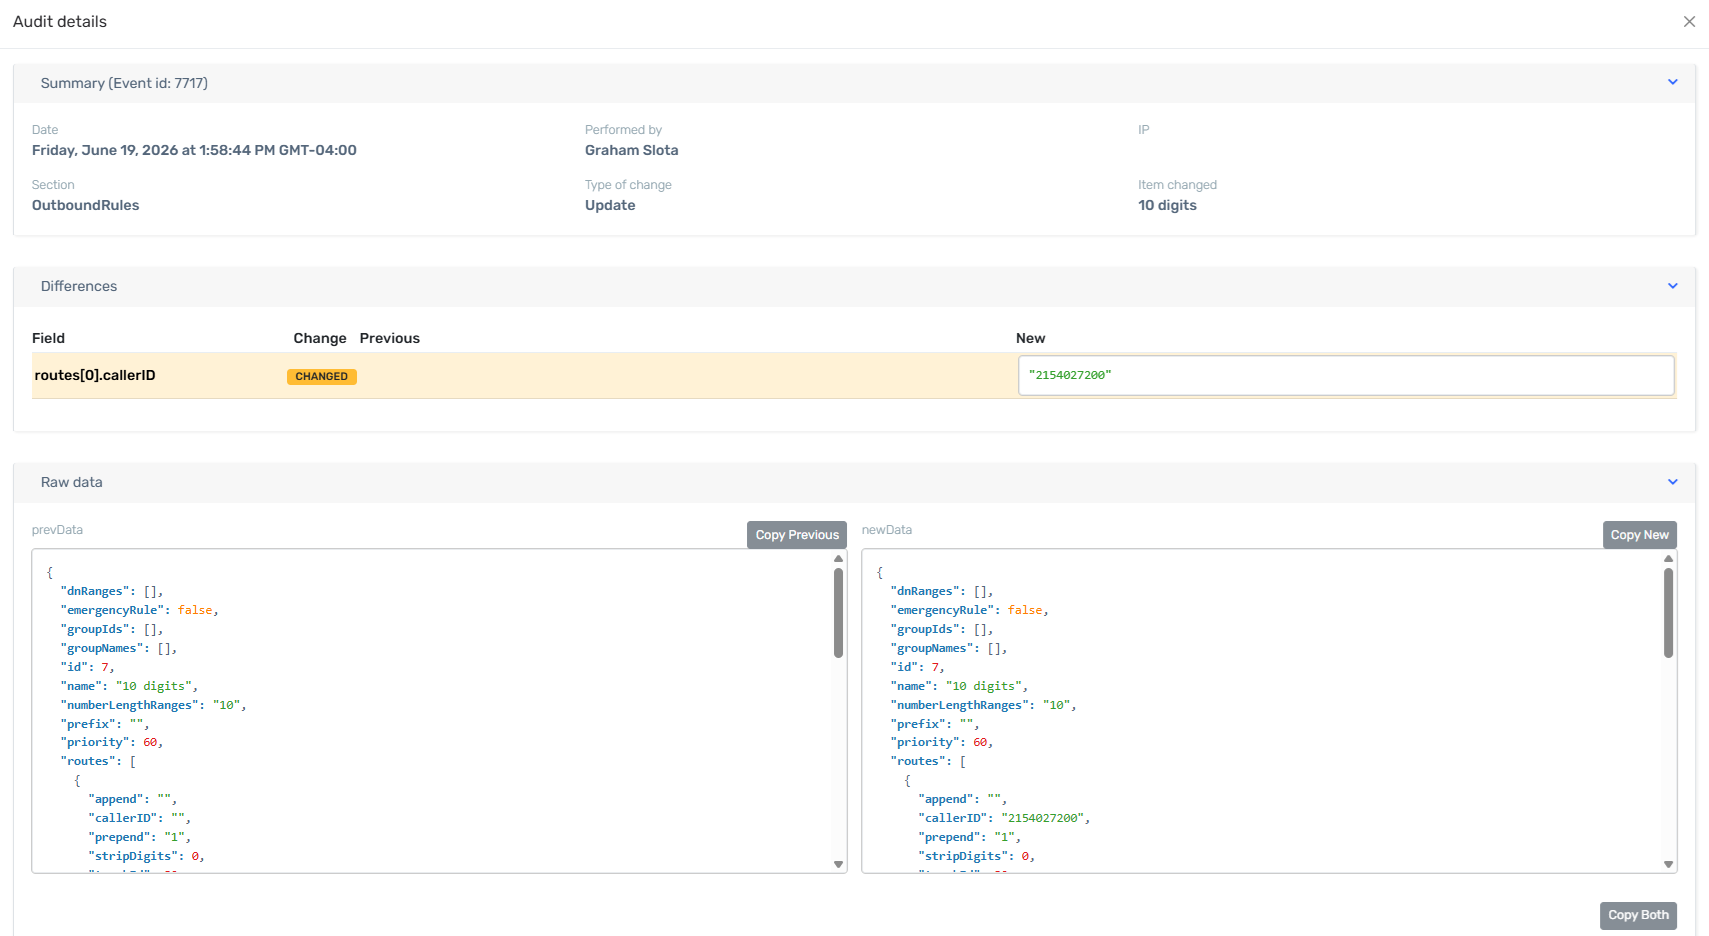
Task: Close the Audit details dialog
Action: click(1689, 22)
